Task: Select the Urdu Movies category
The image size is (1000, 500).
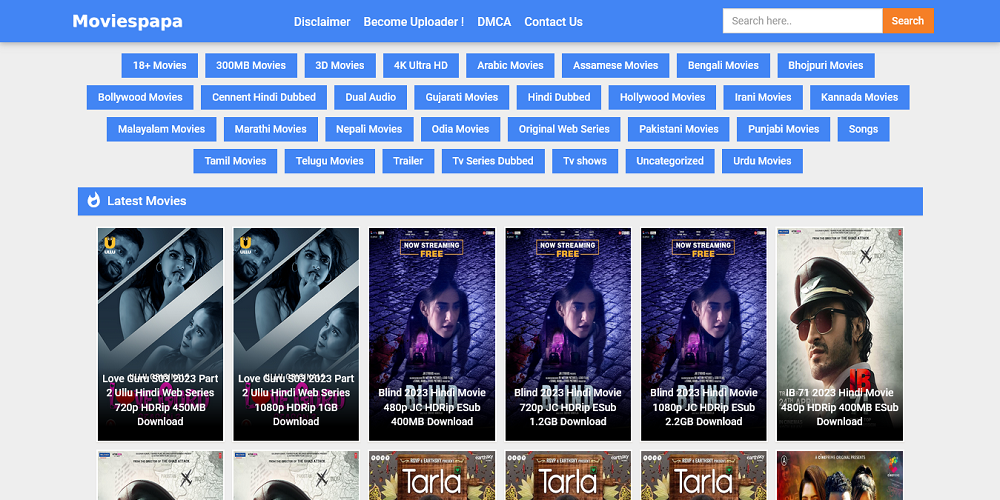Action: coord(762,161)
